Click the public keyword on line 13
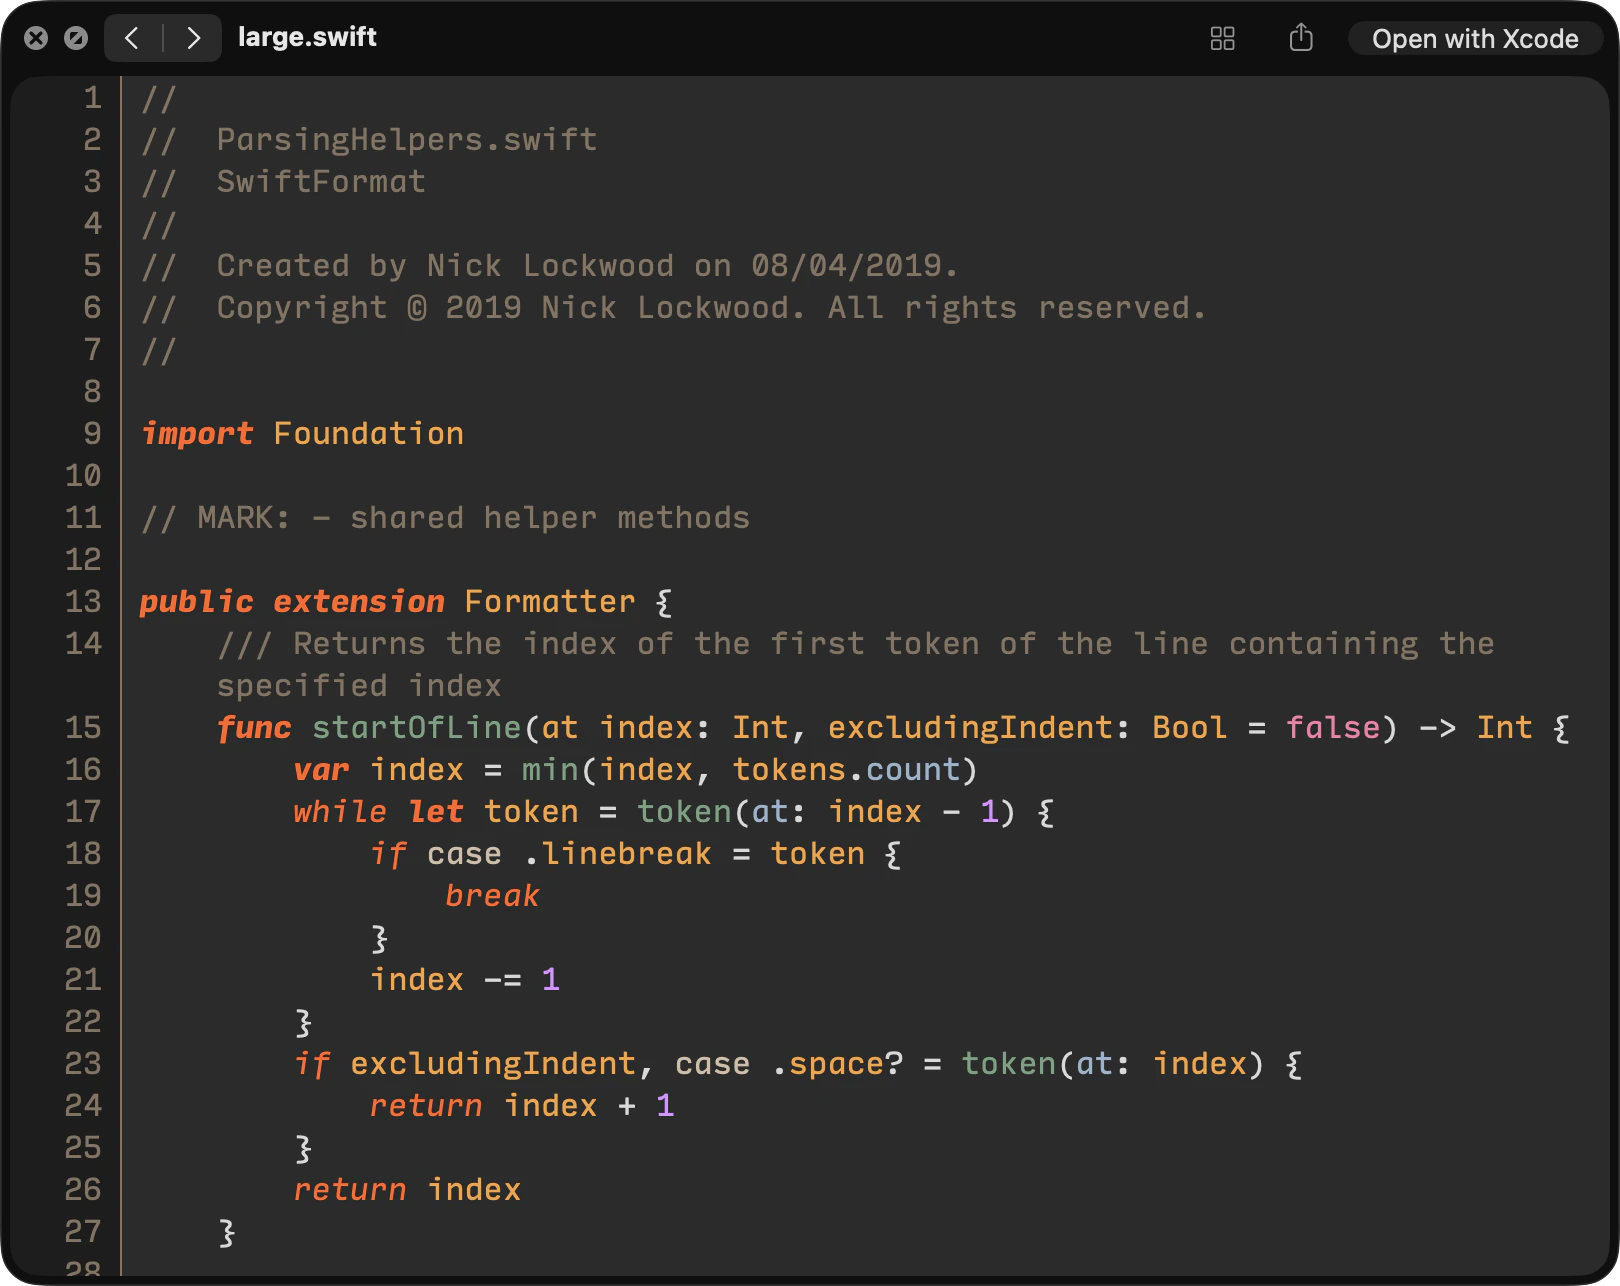Screen dimensions: 1620x1286 (197, 601)
